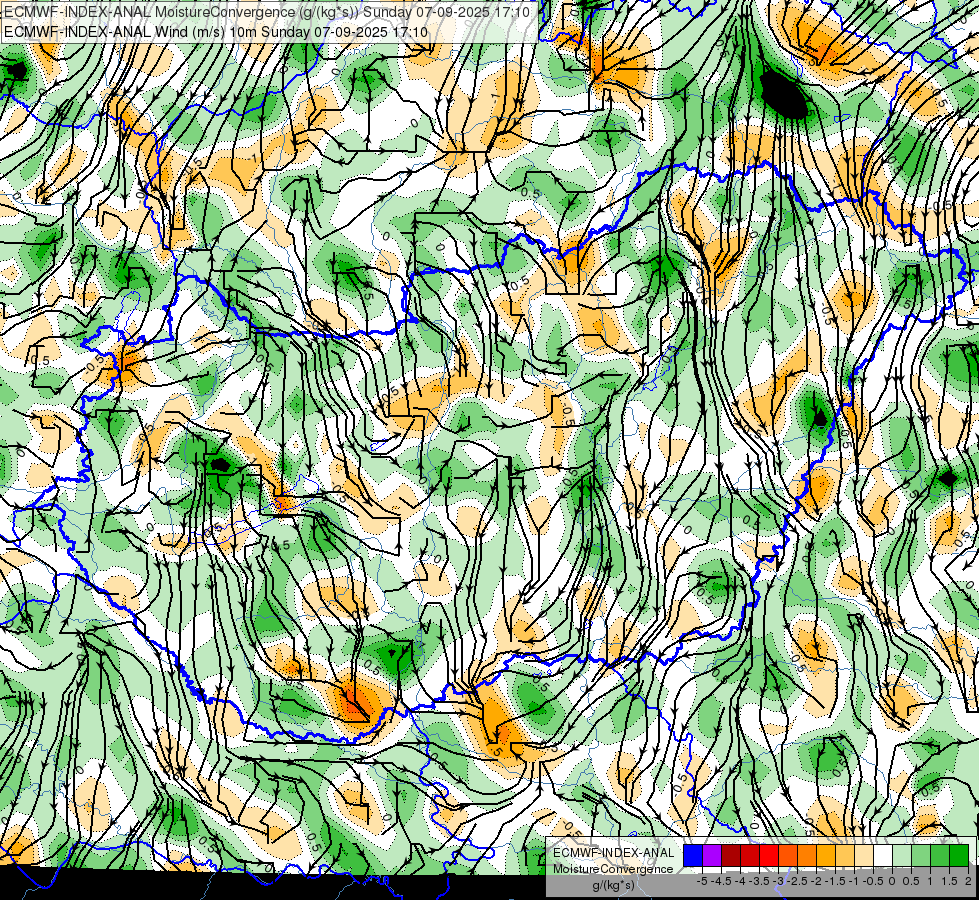Pick legend swatch between -3 and -2.5
This screenshot has width=979, height=900.
[788, 855]
